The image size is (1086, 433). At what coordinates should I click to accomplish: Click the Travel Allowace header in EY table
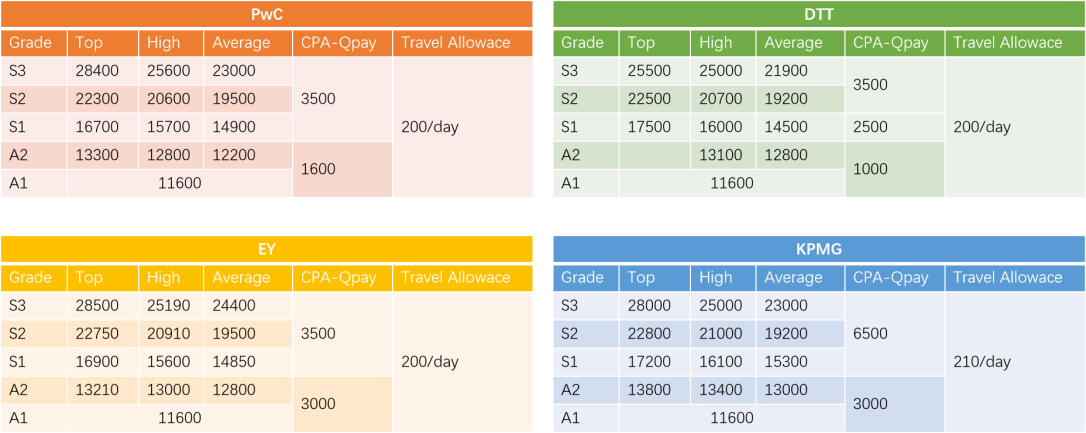coord(456,278)
